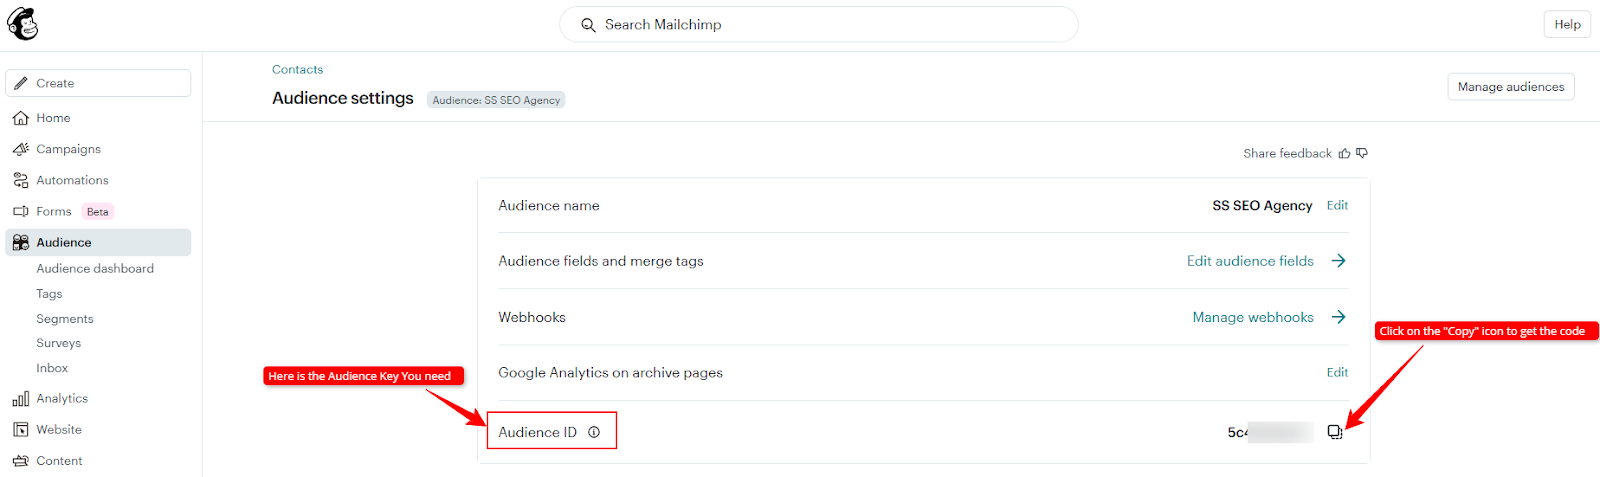Image resolution: width=1600 pixels, height=477 pixels.
Task: Click arrow next to Manage webhooks
Action: pos(1338,317)
